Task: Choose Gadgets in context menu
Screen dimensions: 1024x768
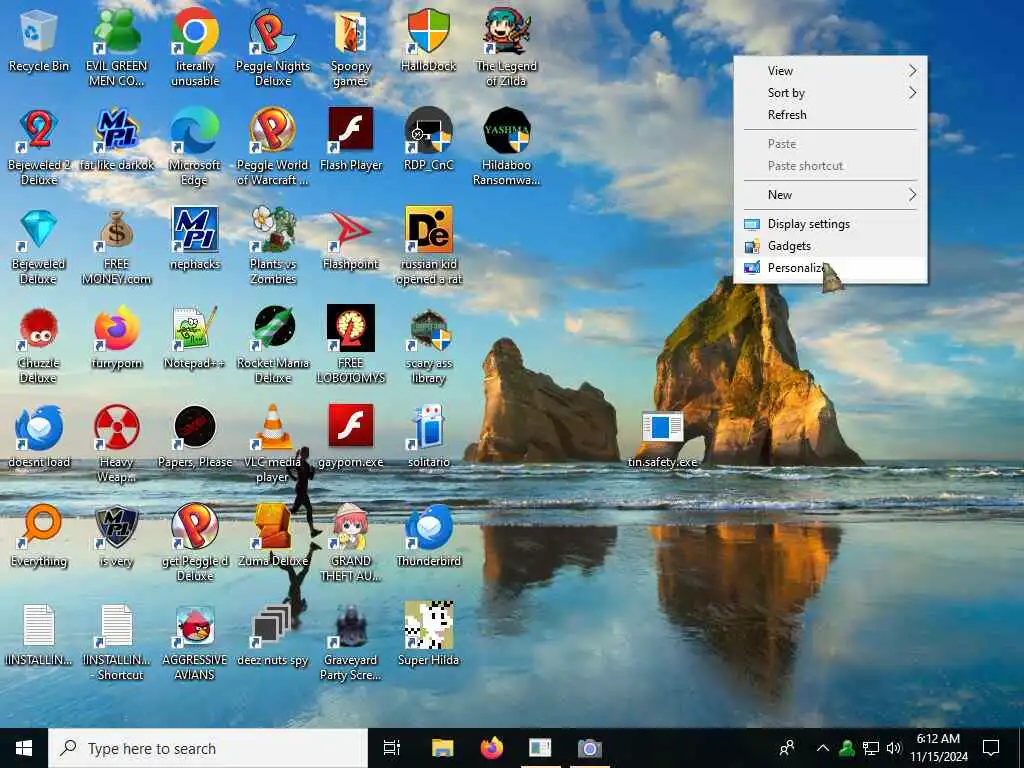Action: (x=830, y=246)
